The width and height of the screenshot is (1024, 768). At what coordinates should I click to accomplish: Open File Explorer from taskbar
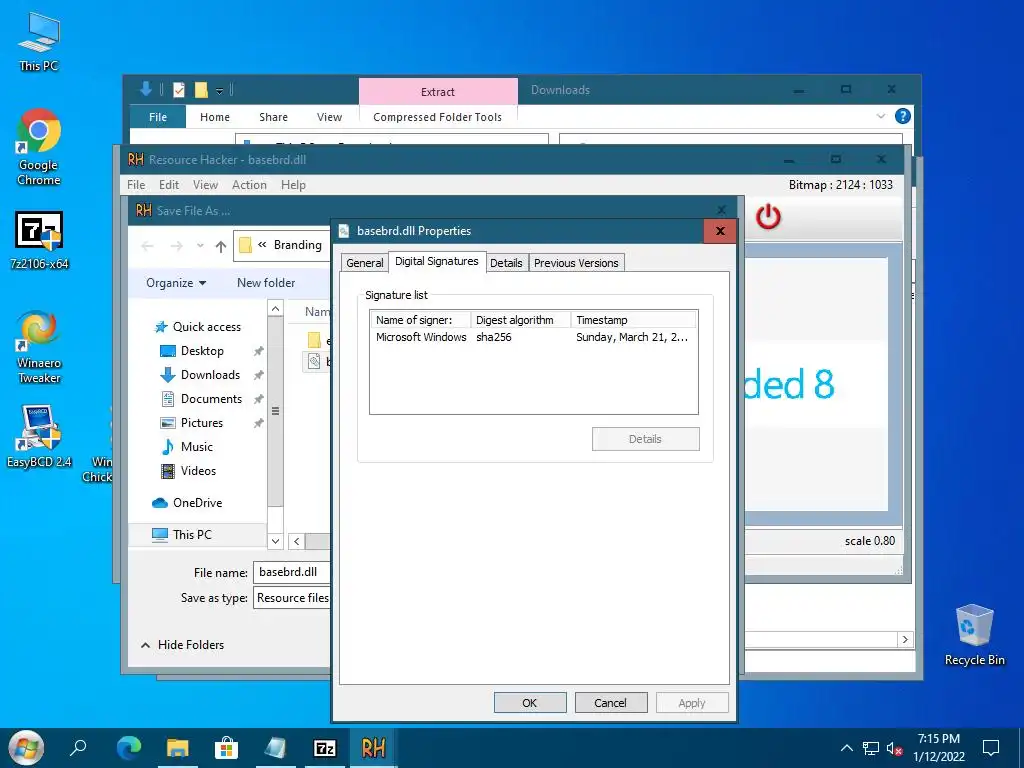click(177, 748)
